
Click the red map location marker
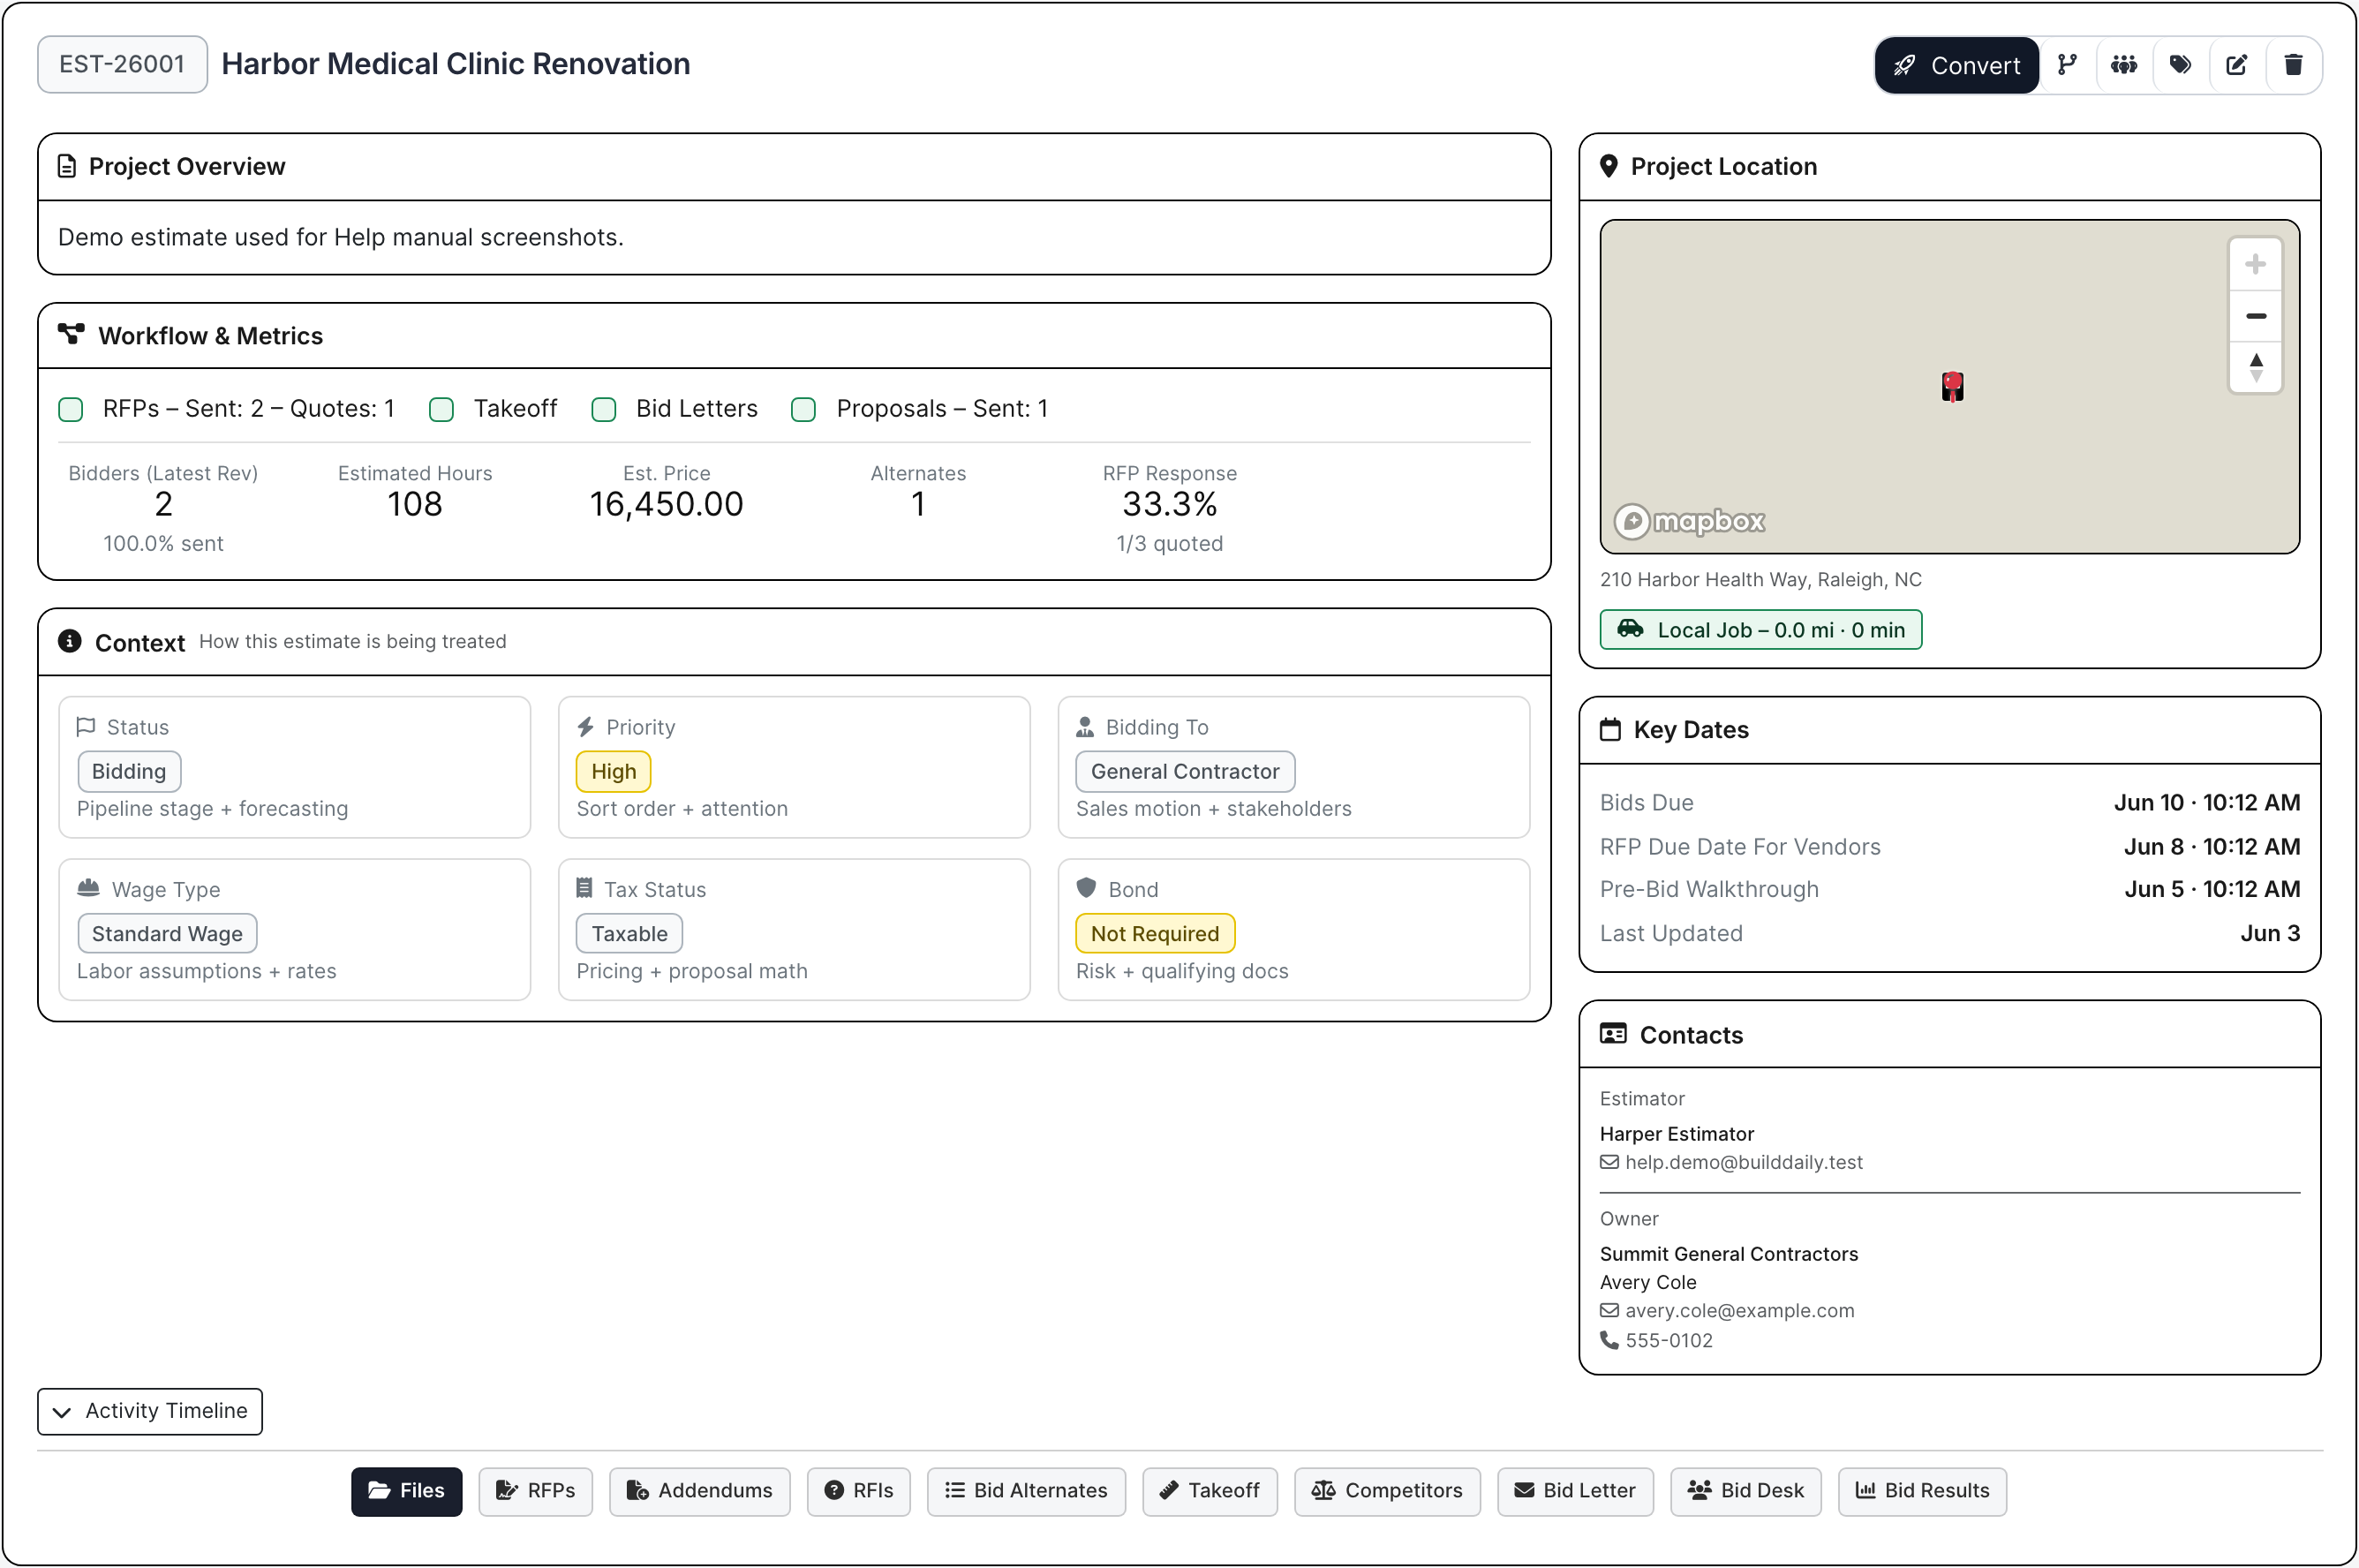1952,386
